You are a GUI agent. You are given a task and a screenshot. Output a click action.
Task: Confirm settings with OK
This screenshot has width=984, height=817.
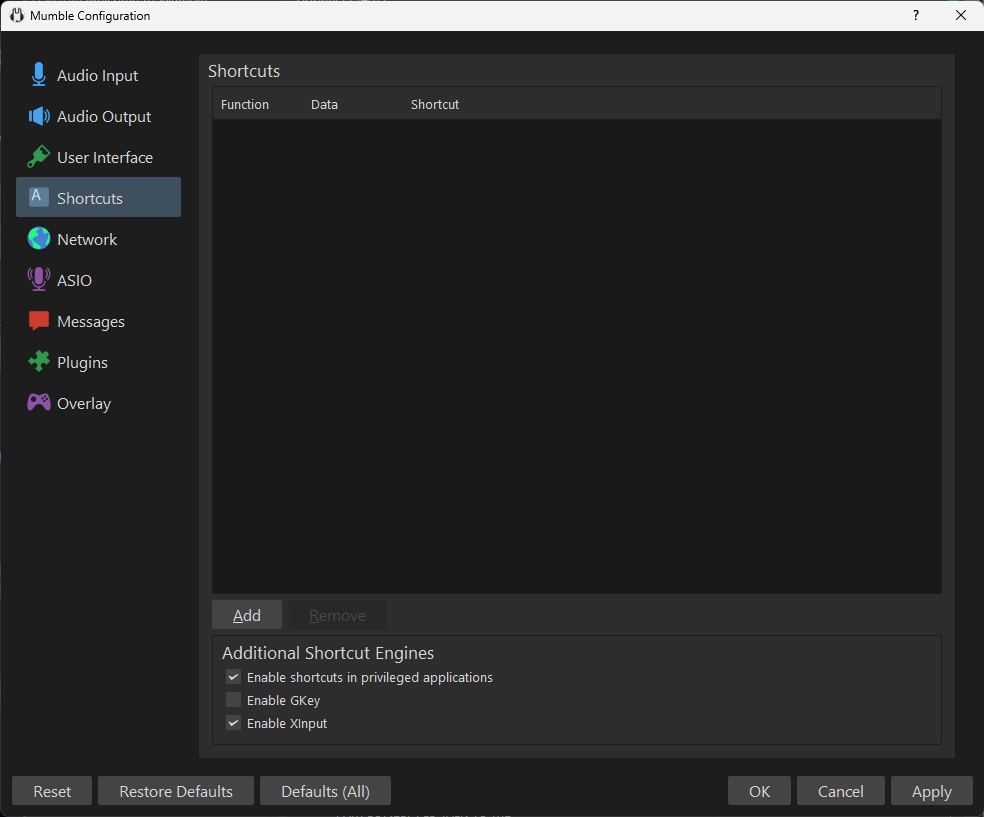coord(759,790)
